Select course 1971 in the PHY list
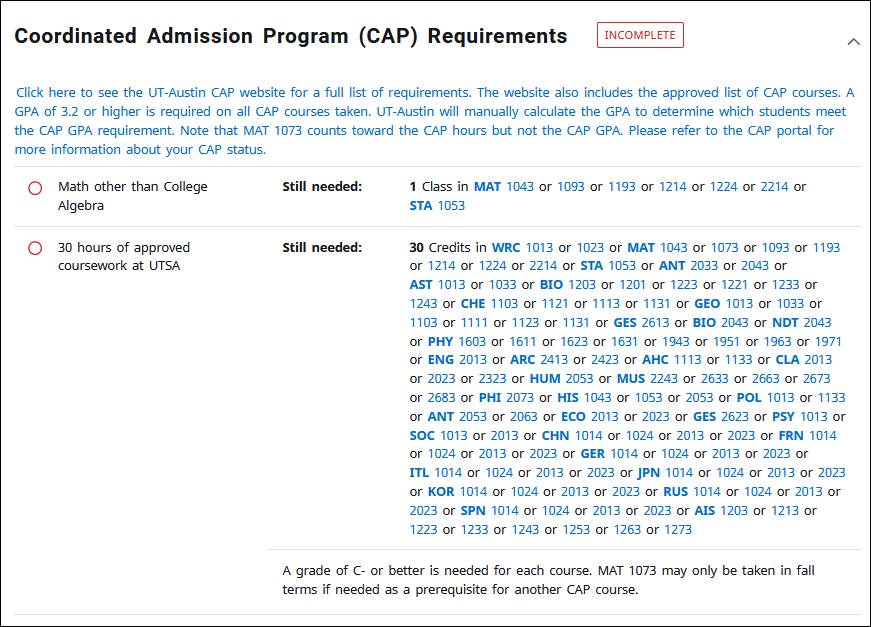This screenshot has height=627, width=871. tap(828, 341)
